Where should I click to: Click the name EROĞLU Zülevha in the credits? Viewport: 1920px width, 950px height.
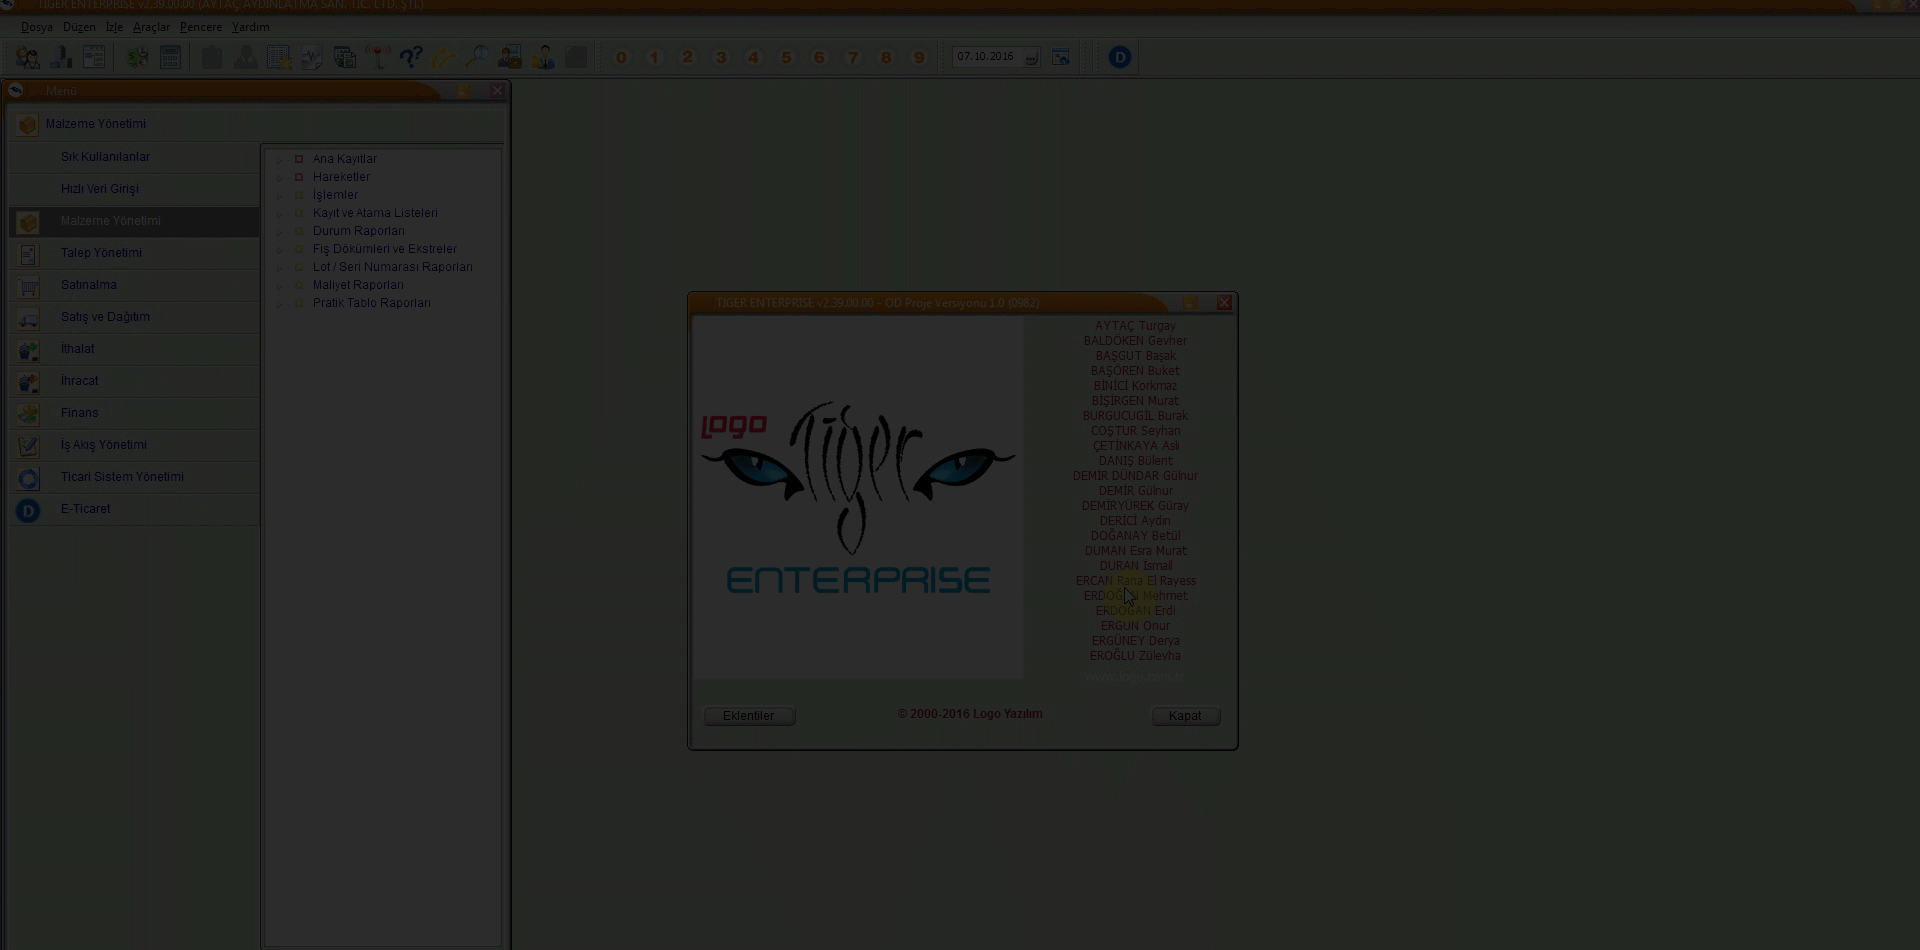(1135, 656)
